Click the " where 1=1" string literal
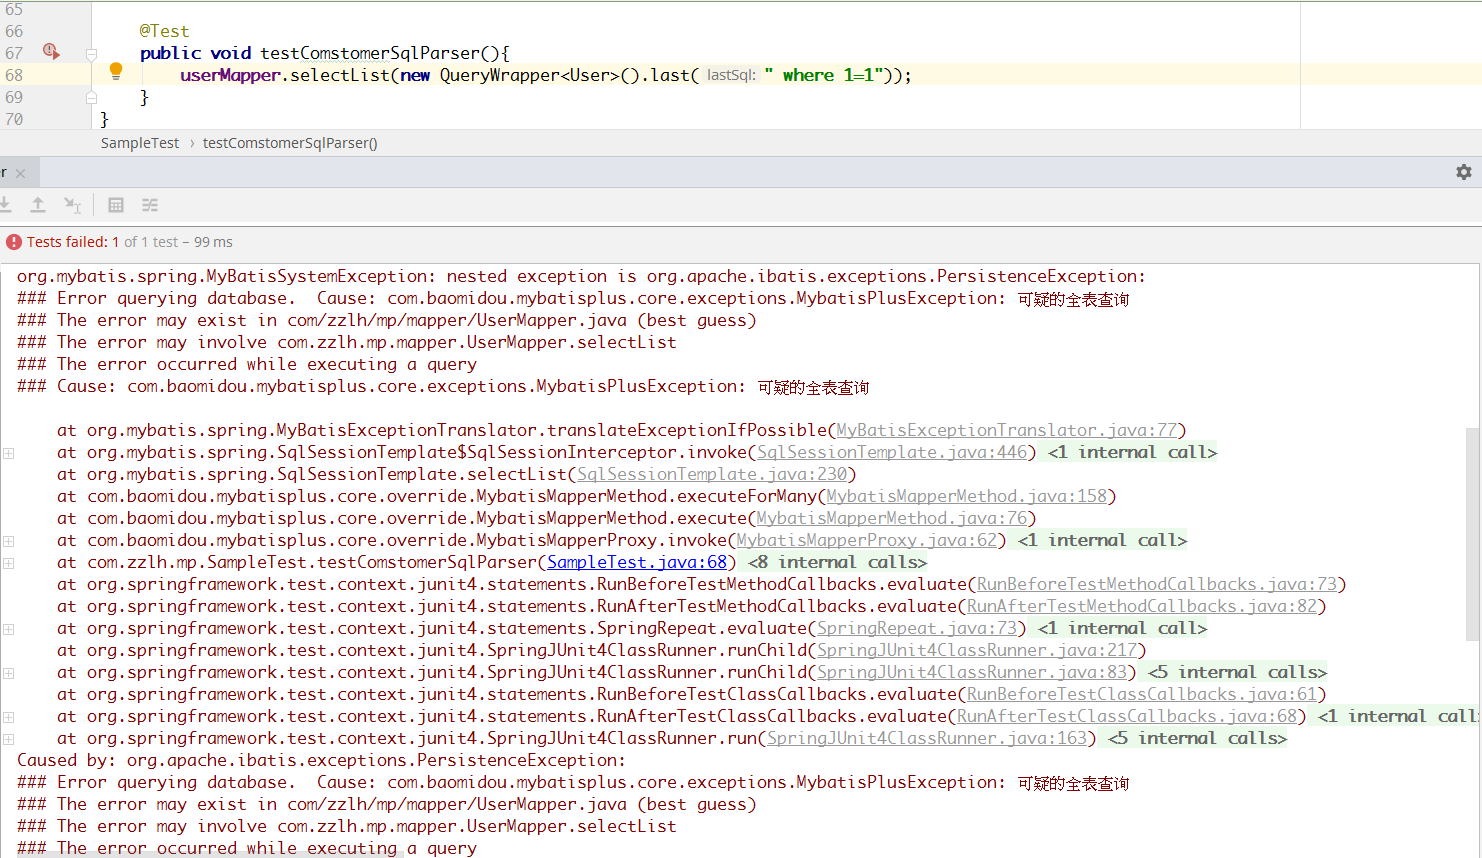This screenshot has height=858, width=1482. point(825,75)
